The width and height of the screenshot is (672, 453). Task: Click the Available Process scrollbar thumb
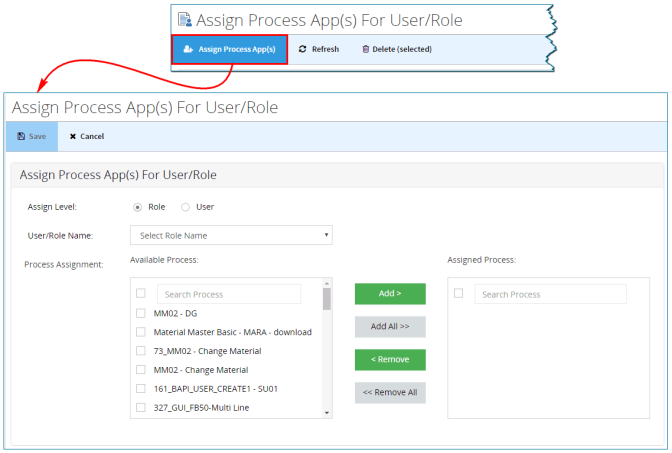click(x=327, y=299)
